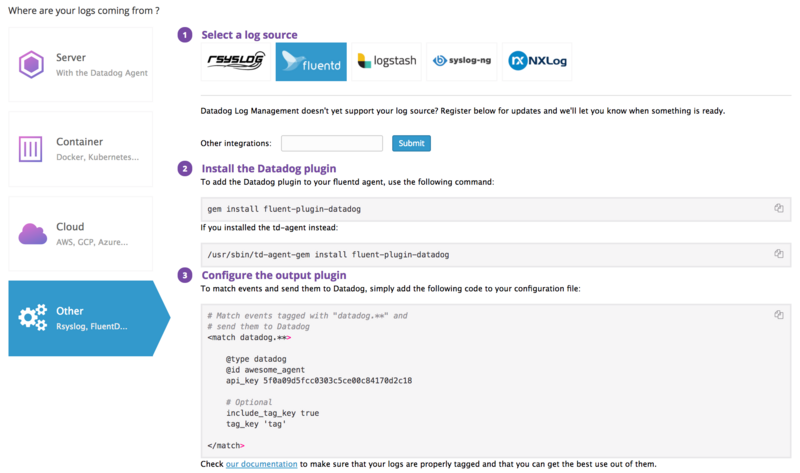
Task: Open the Server log source card
Action: point(81,65)
